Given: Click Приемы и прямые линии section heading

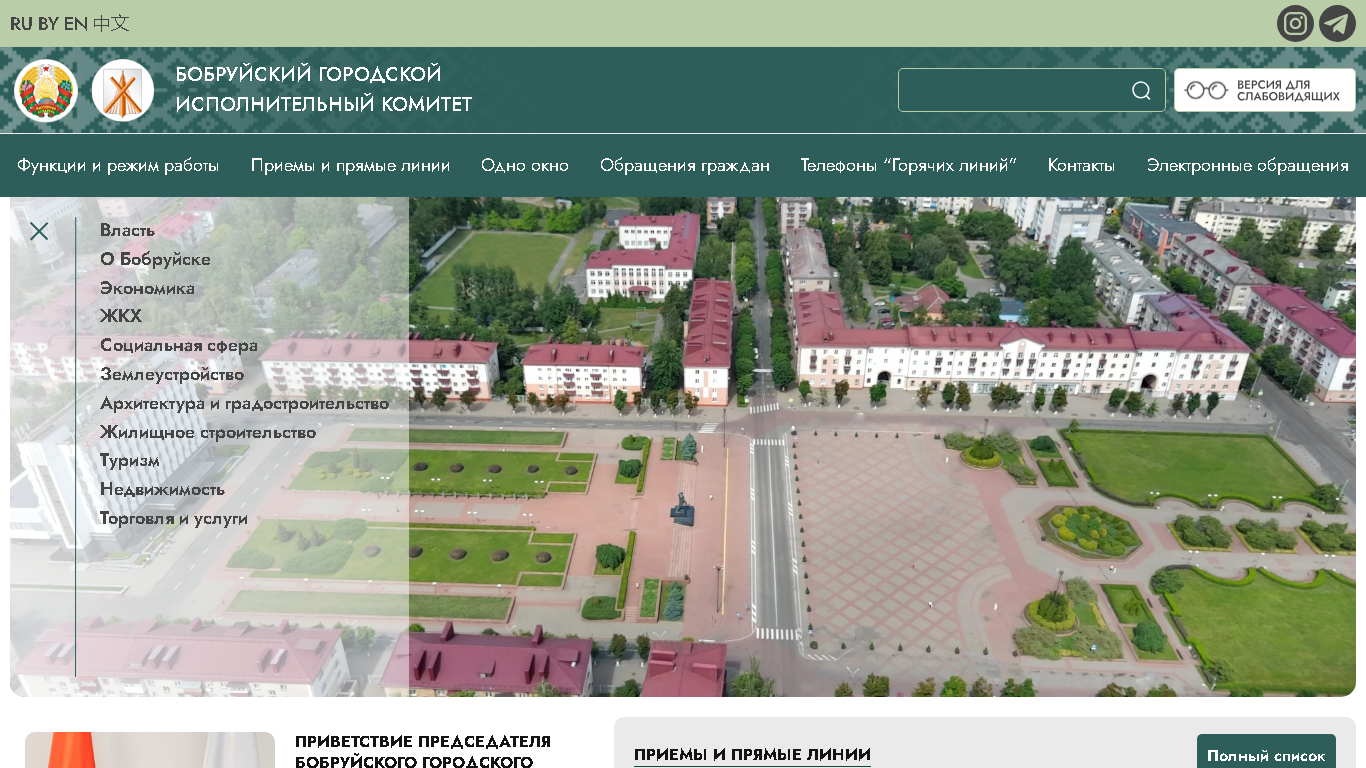Looking at the screenshot, I should click(x=752, y=755).
